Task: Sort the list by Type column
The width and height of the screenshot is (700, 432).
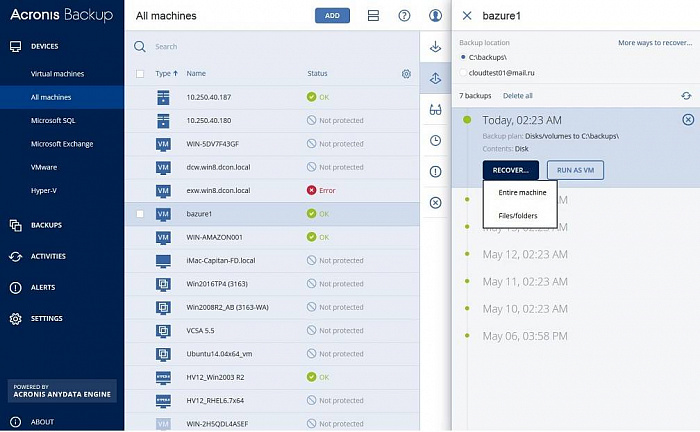Action: (x=166, y=74)
